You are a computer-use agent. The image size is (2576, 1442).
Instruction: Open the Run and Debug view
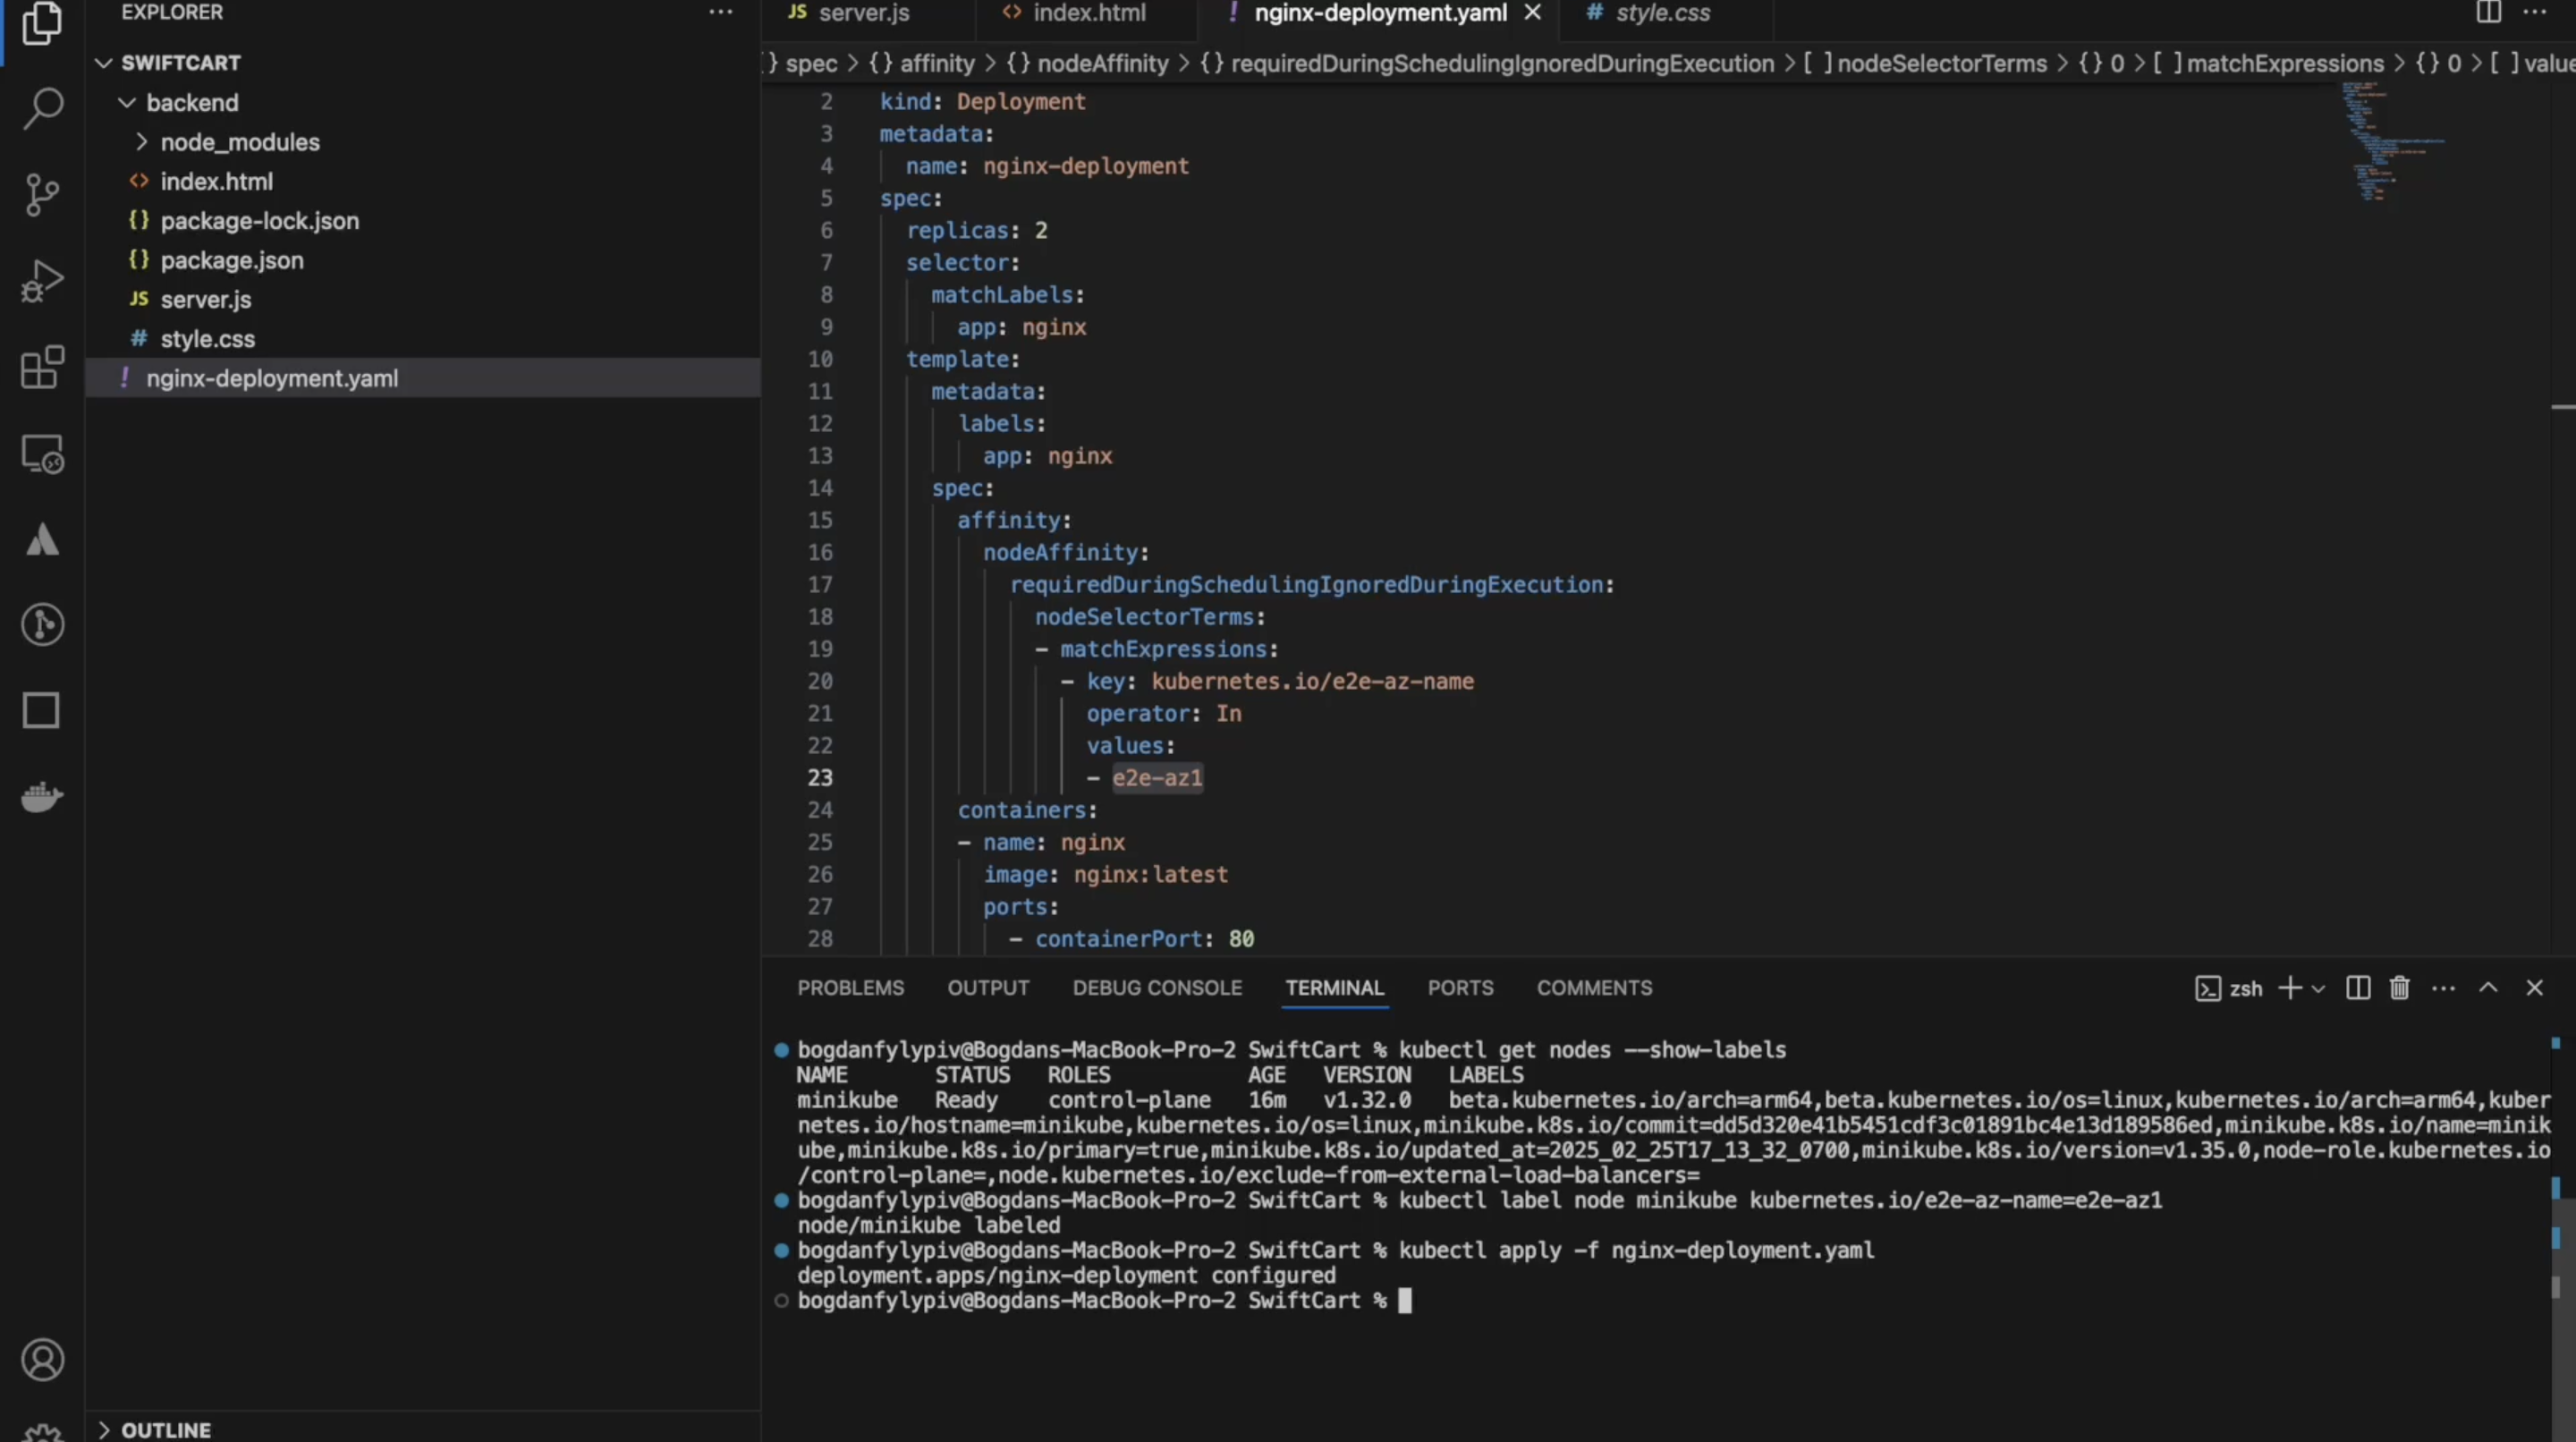tap(42, 281)
